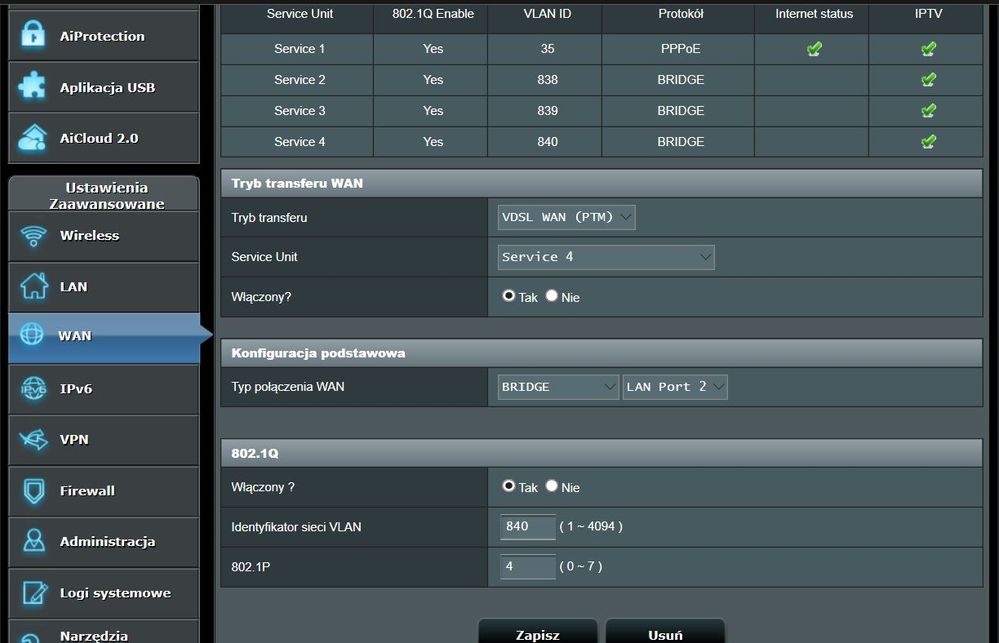
Task: Open the IPv6 globe icon
Action: (x=34, y=389)
